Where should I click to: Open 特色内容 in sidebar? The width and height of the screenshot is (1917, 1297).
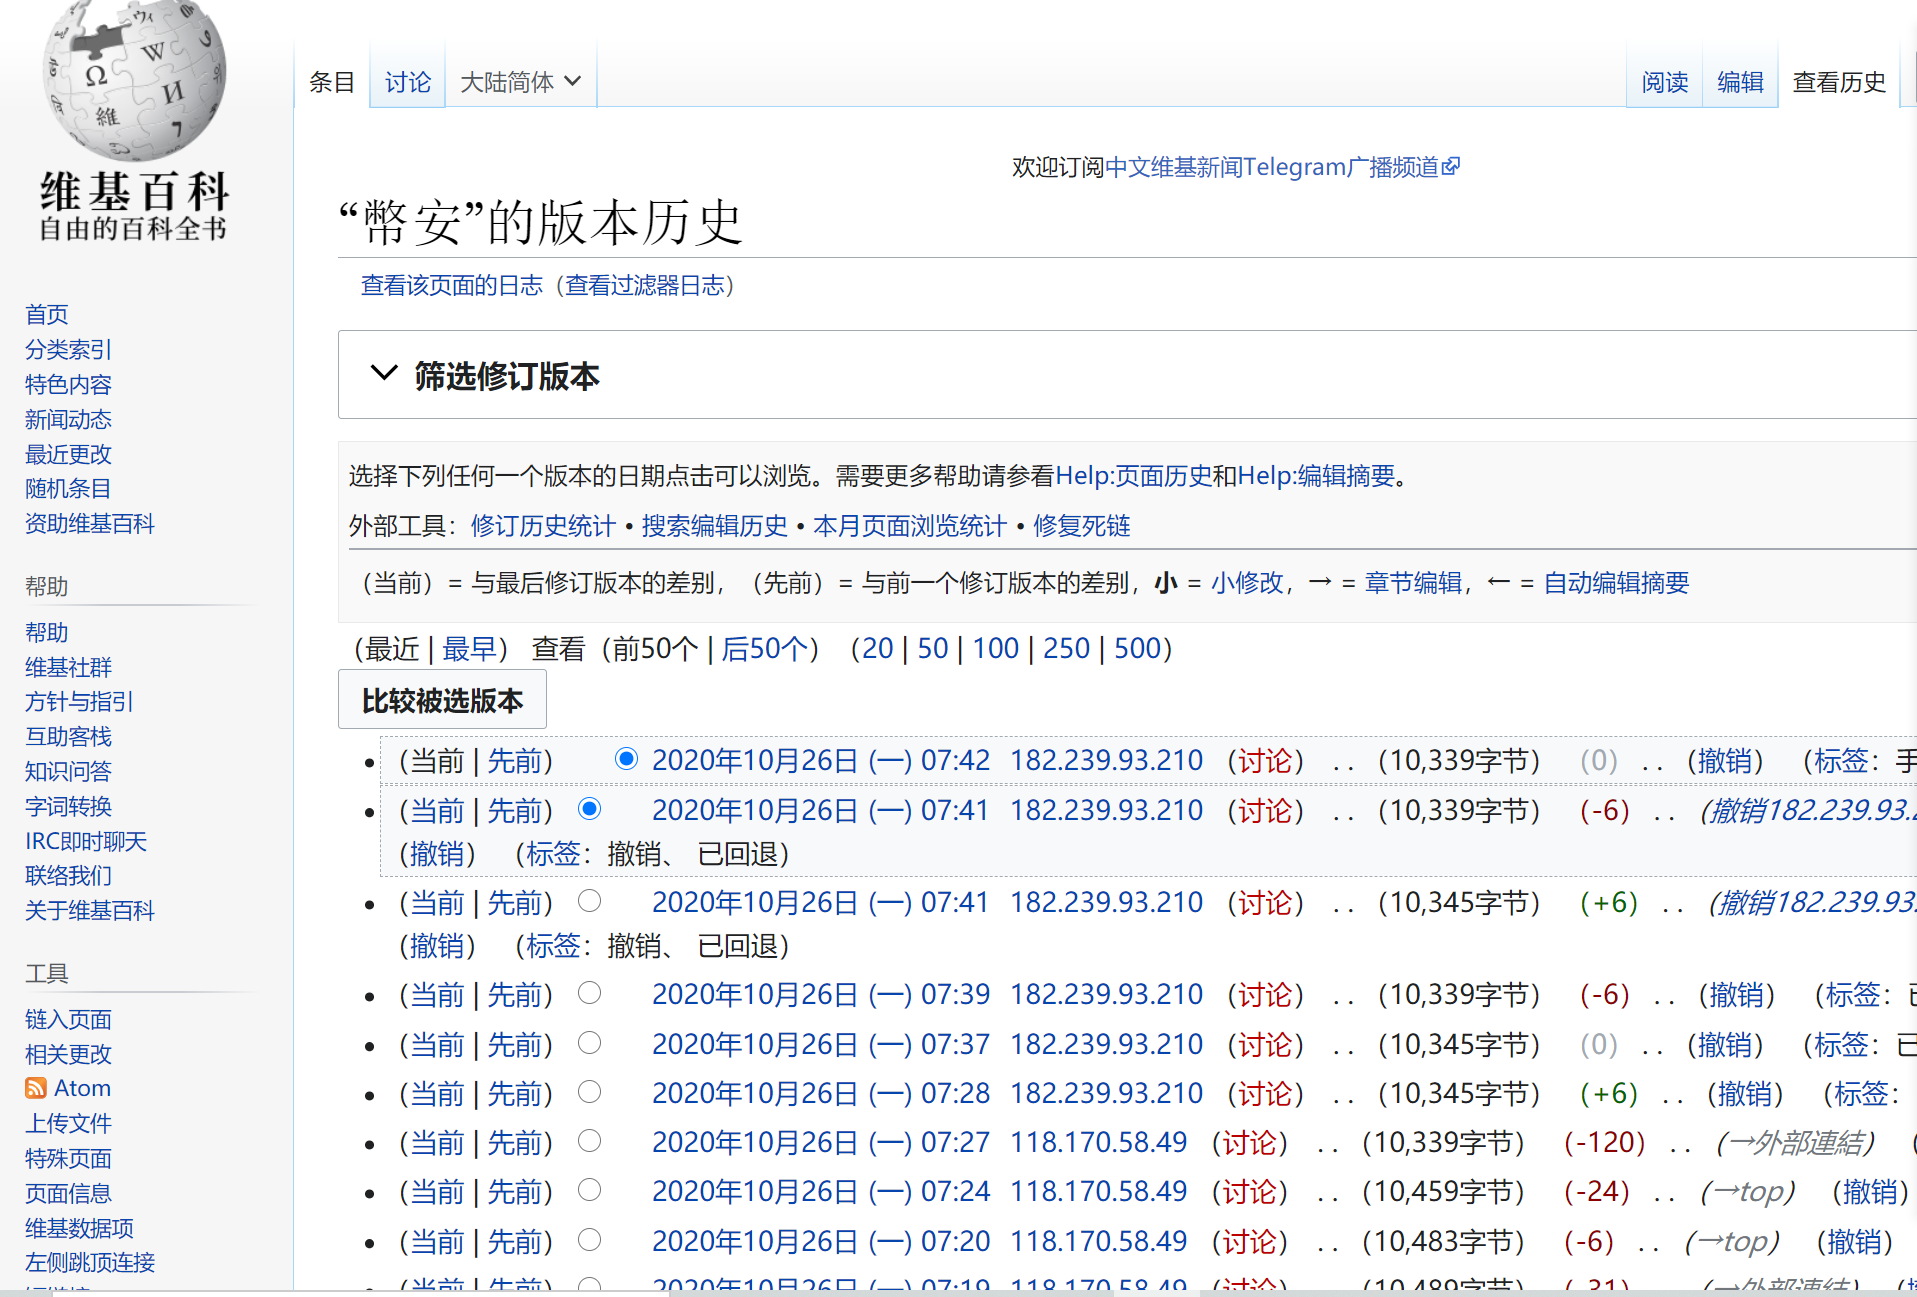click(x=68, y=384)
